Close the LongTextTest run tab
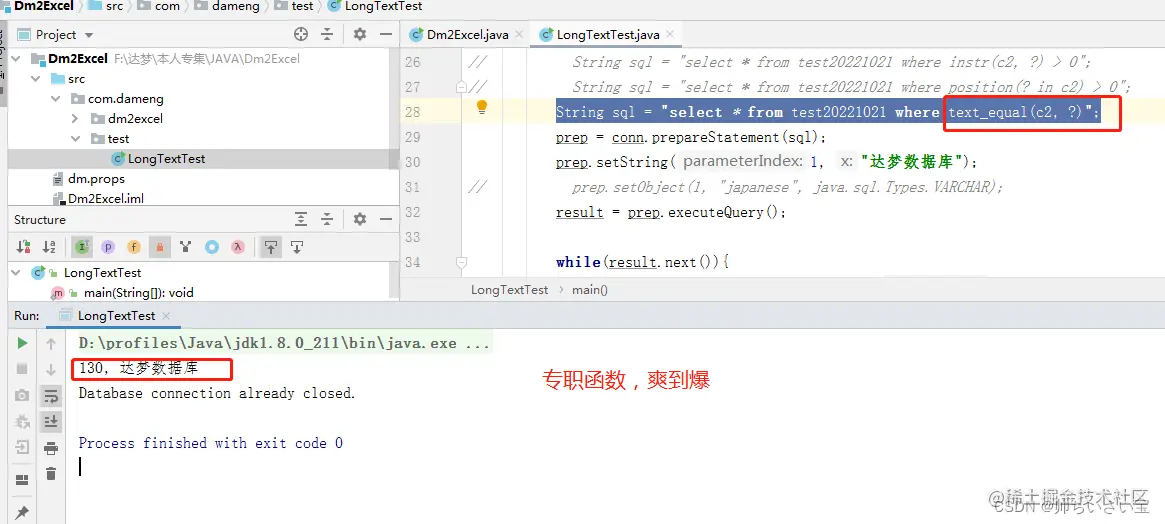 (x=166, y=316)
